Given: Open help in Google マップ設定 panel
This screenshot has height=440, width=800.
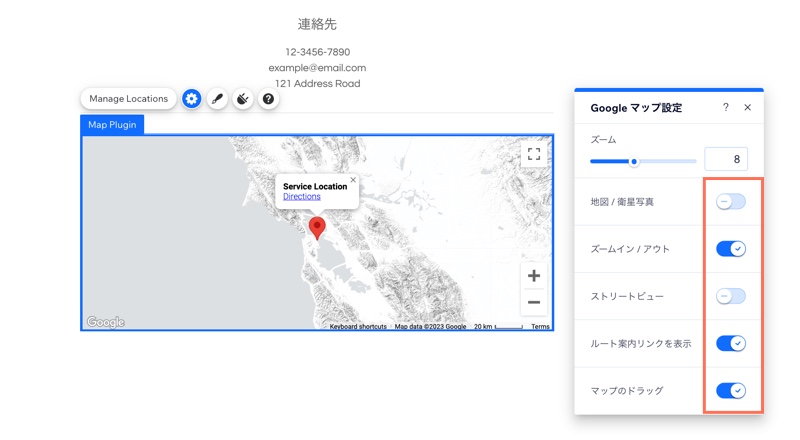Looking at the screenshot, I should (x=726, y=108).
